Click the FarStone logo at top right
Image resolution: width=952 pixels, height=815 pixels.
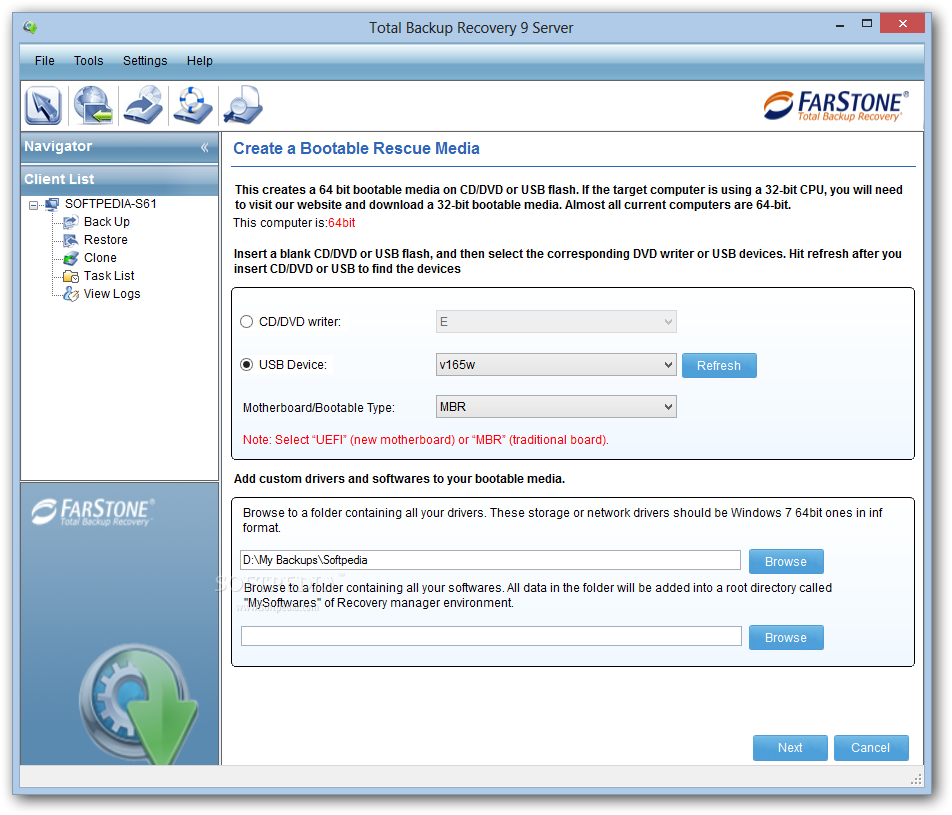click(836, 106)
